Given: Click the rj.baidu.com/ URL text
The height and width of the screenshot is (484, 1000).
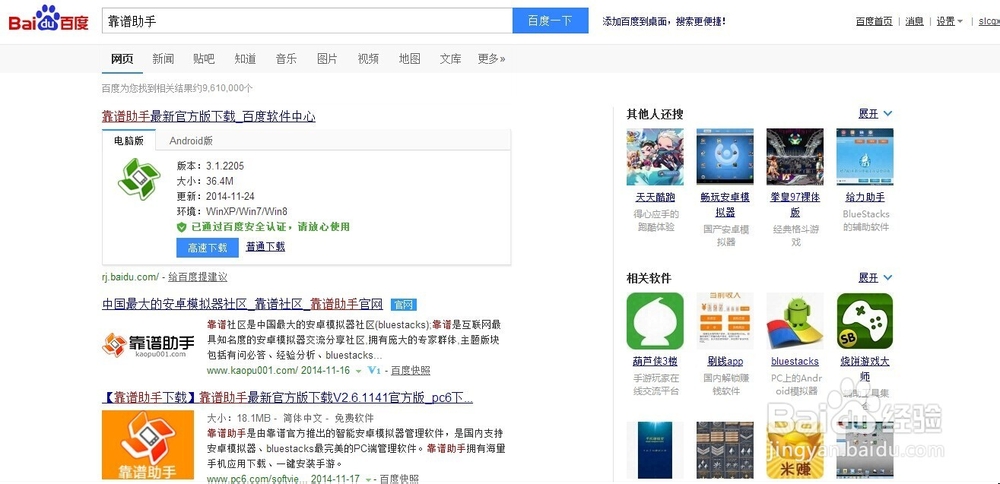Looking at the screenshot, I should (130, 277).
